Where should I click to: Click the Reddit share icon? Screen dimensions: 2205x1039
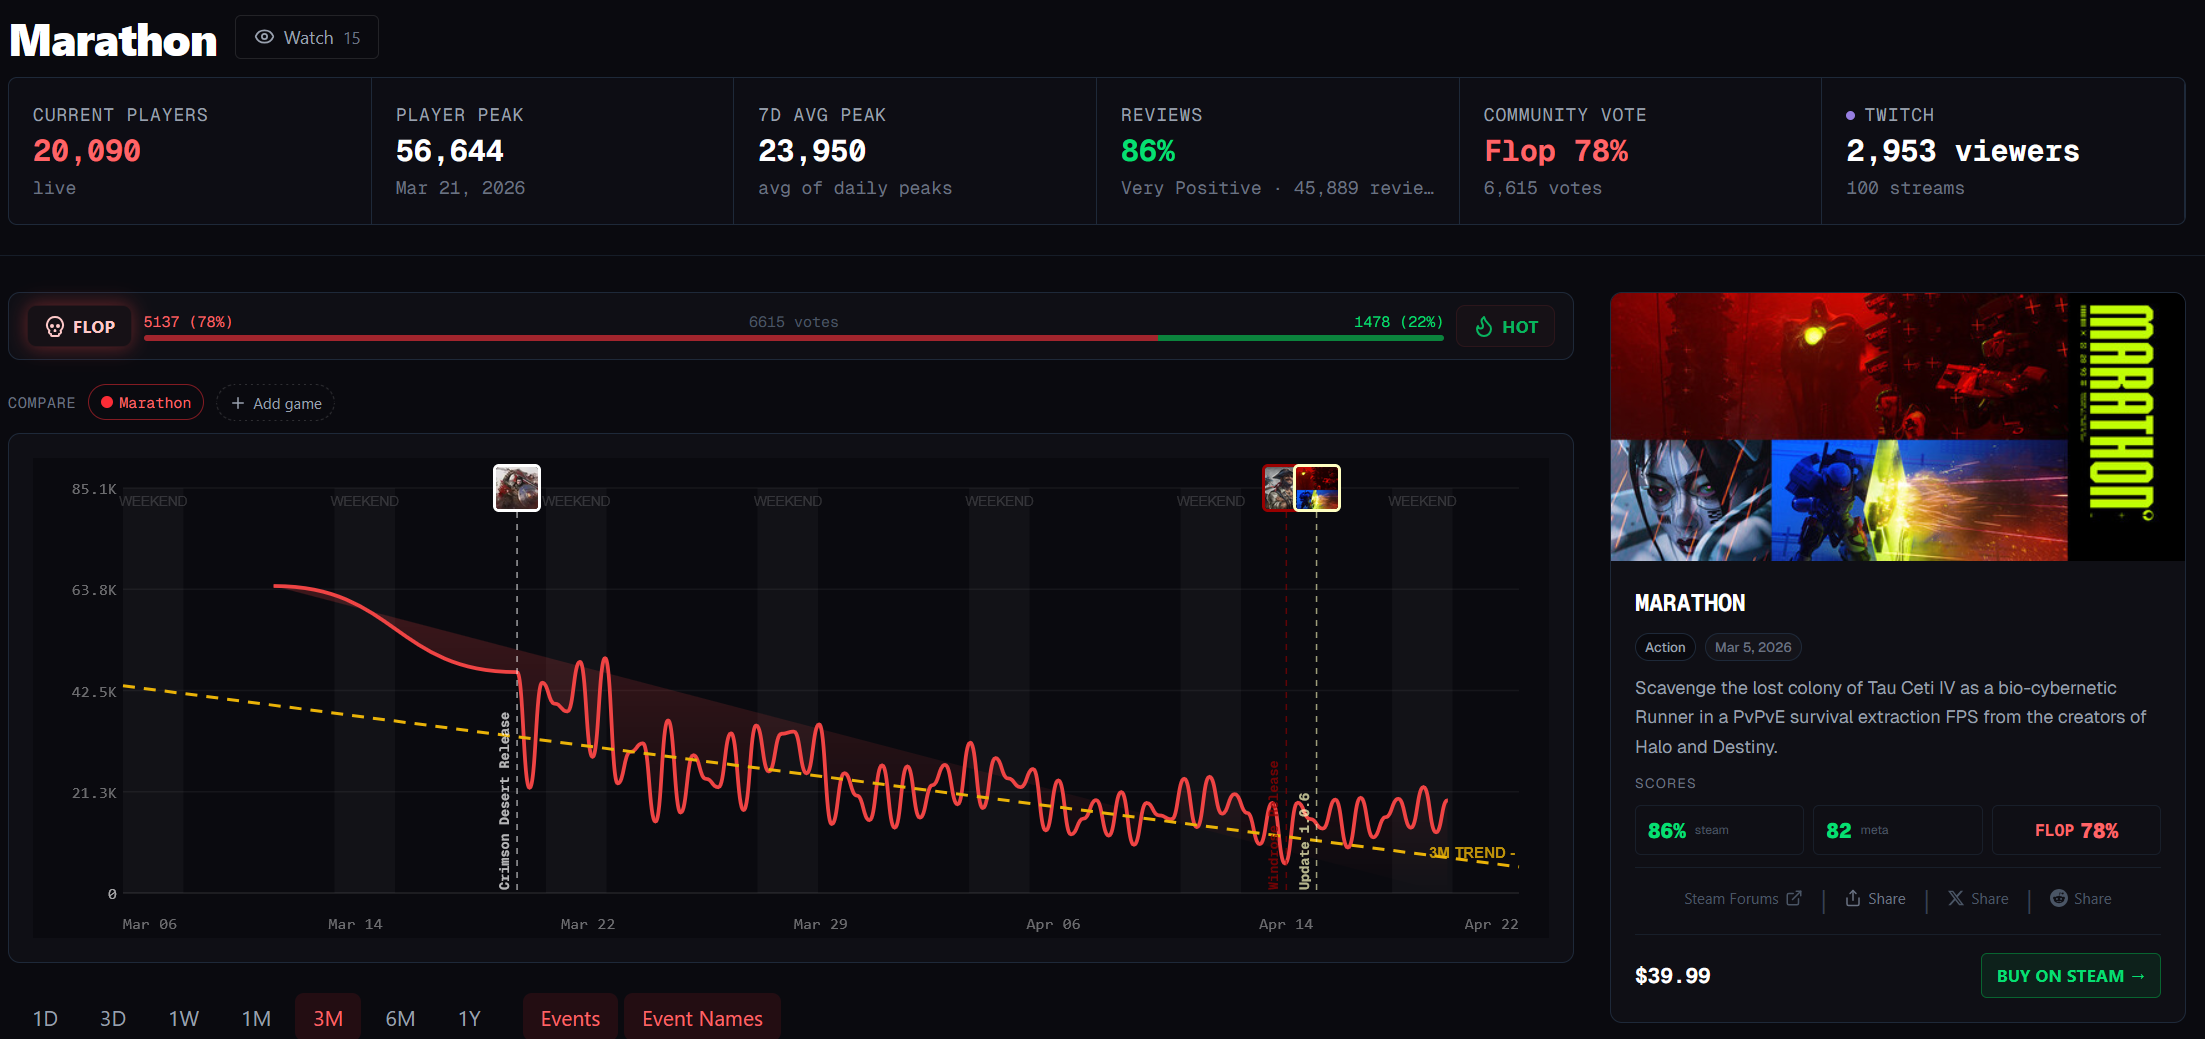point(2059,898)
